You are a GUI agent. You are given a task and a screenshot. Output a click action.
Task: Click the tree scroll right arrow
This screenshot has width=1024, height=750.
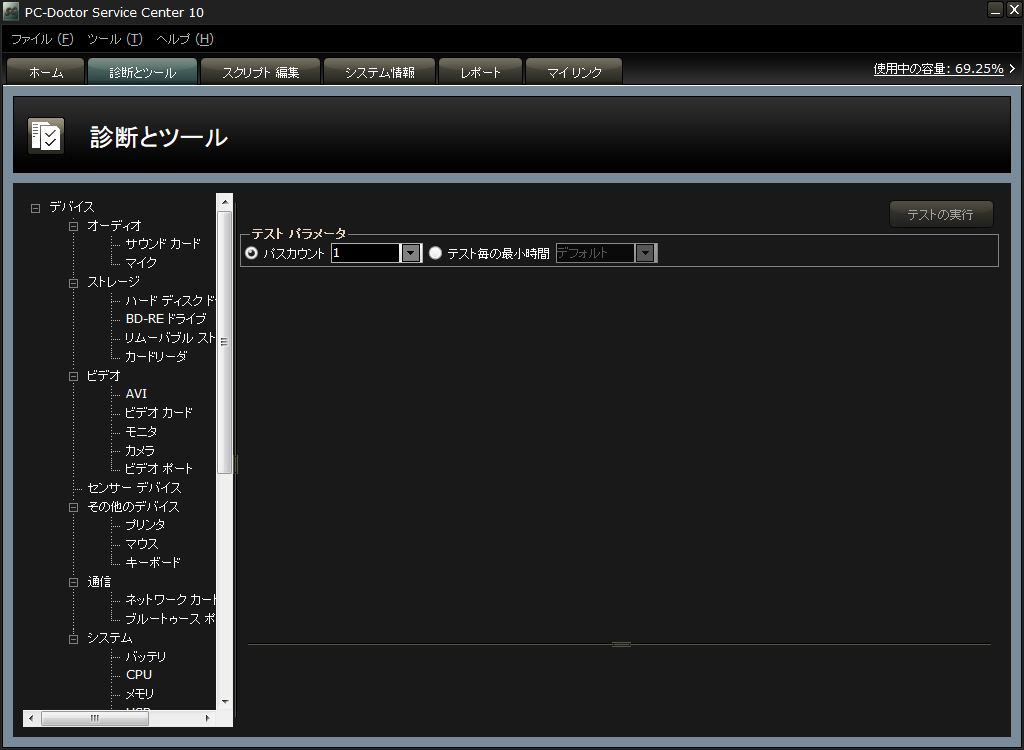[208, 718]
